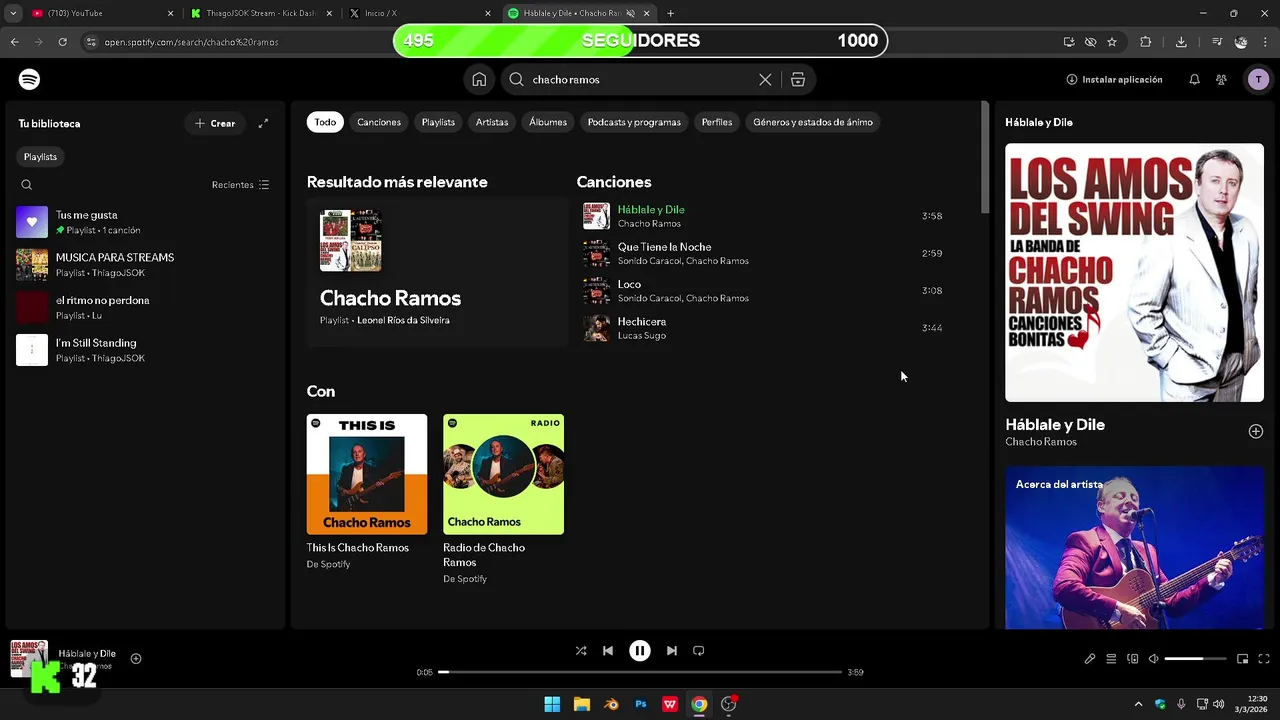Toggle repeat mode
The width and height of the screenshot is (1280, 720).
[x=699, y=650]
